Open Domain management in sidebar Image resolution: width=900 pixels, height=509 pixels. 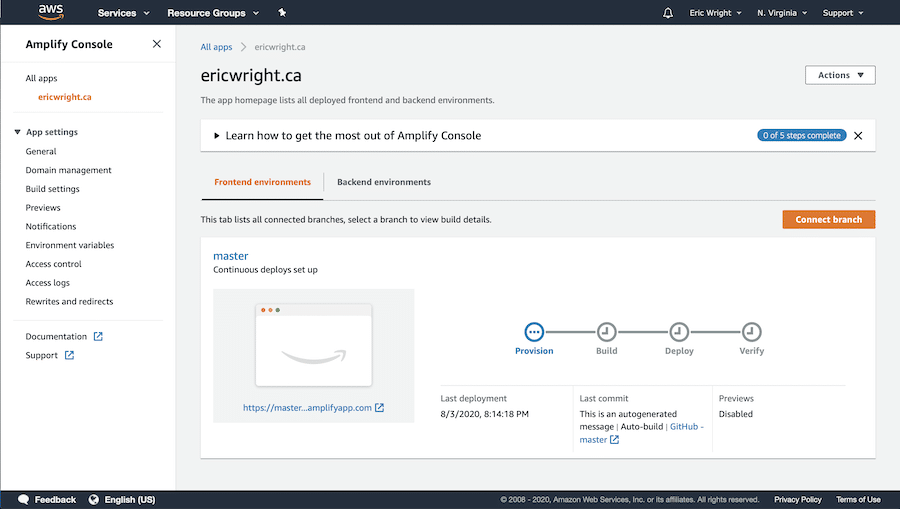coord(68,170)
